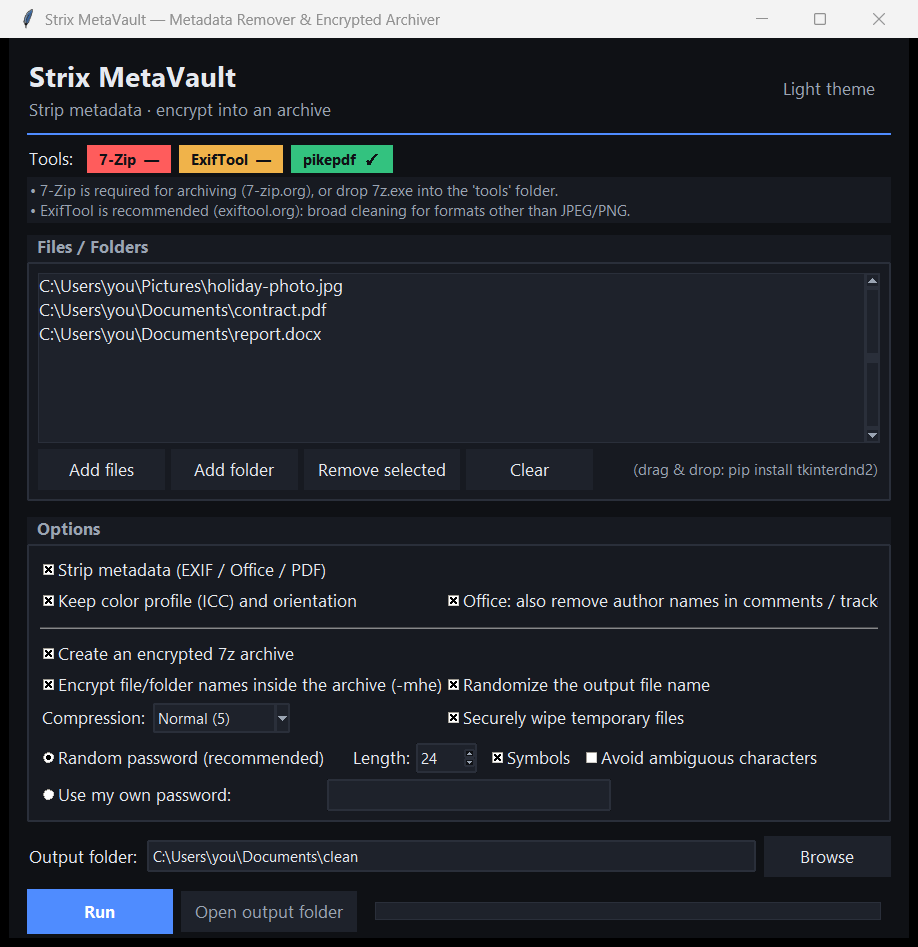Switch to Light theme

(x=829, y=89)
